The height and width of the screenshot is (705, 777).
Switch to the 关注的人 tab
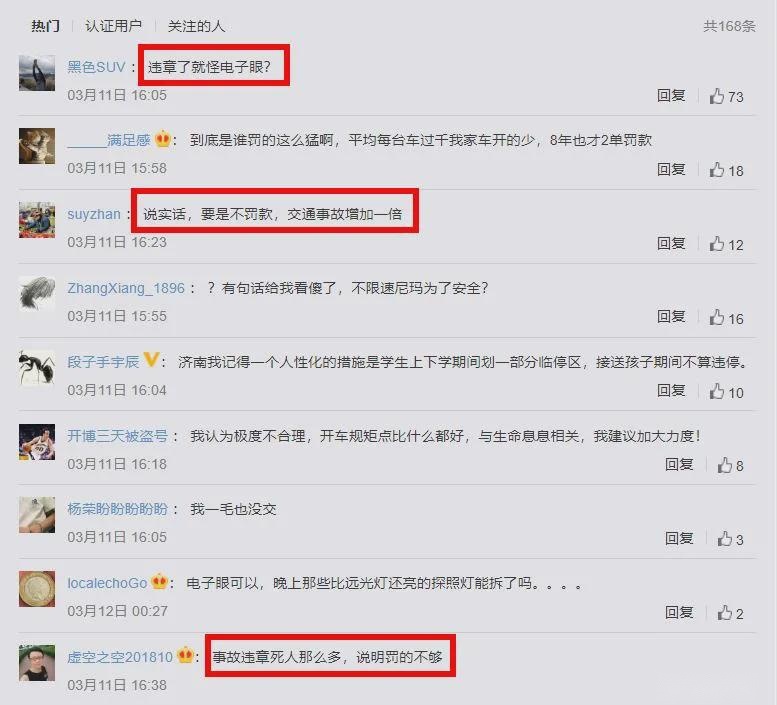[196, 26]
